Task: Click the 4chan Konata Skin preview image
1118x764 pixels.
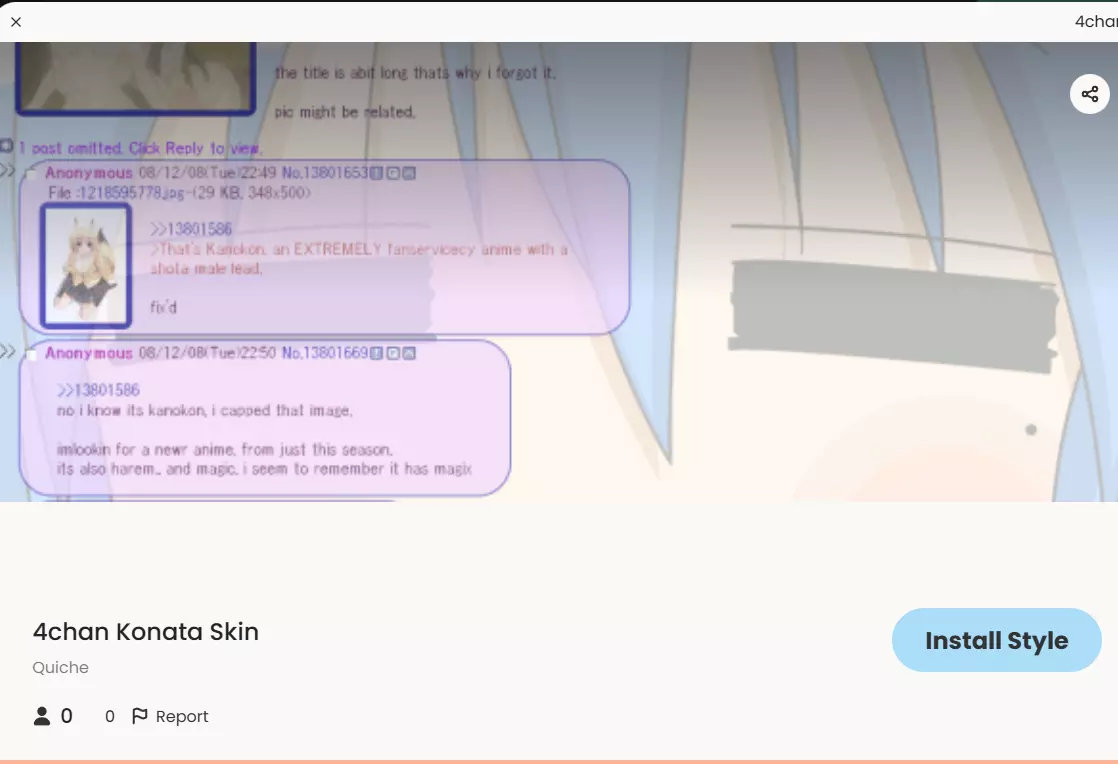Action: coord(559,272)
